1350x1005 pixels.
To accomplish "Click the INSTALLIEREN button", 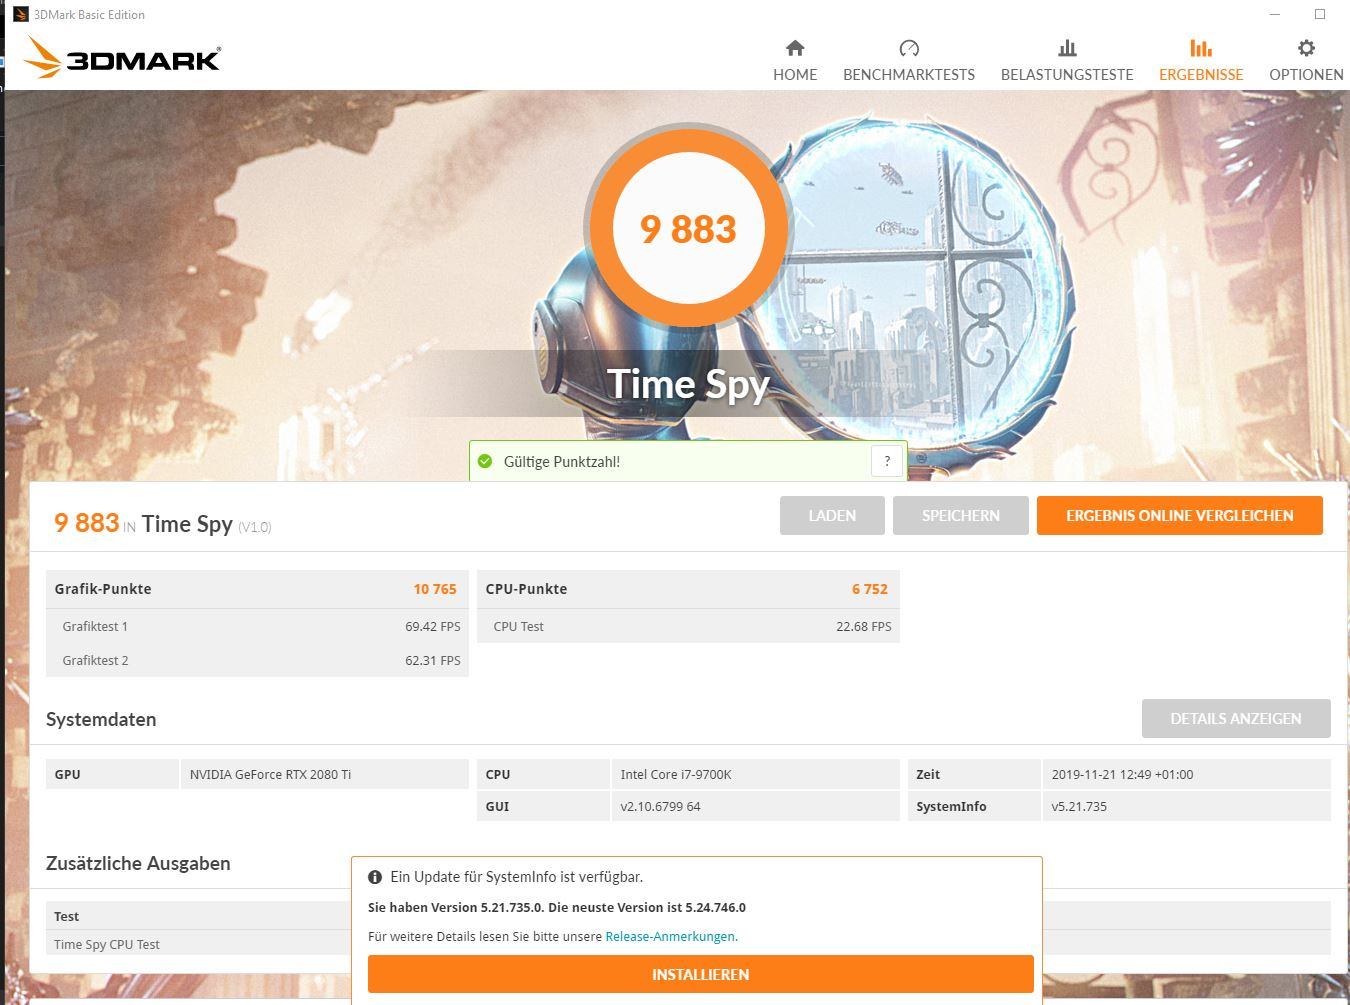I will [700, 974].
